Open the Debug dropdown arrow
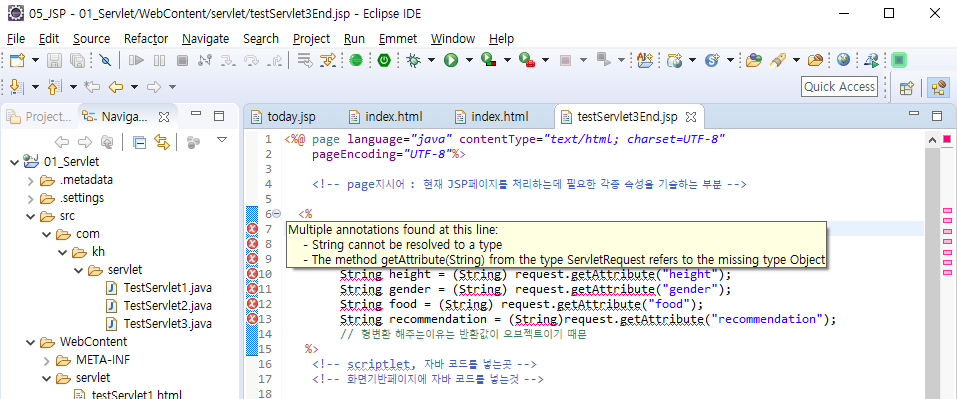 point(431,60)
